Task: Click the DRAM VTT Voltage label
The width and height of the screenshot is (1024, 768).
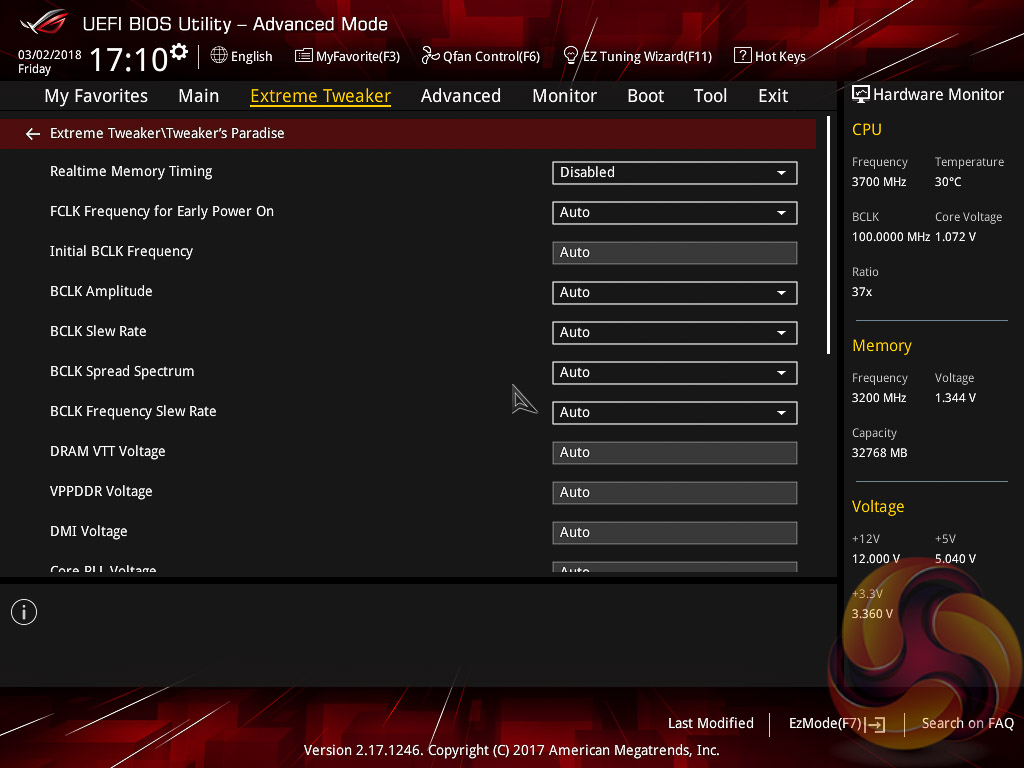Action: point(108,451)
